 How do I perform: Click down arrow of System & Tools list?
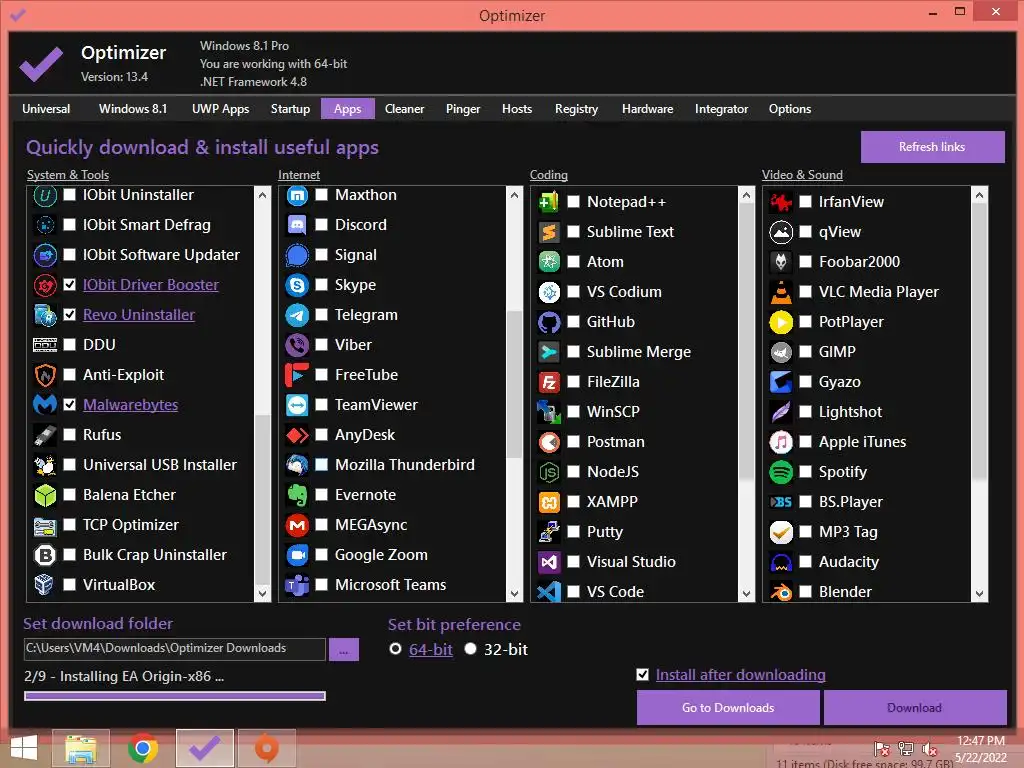pyautogui.click(x=263, y=593)
